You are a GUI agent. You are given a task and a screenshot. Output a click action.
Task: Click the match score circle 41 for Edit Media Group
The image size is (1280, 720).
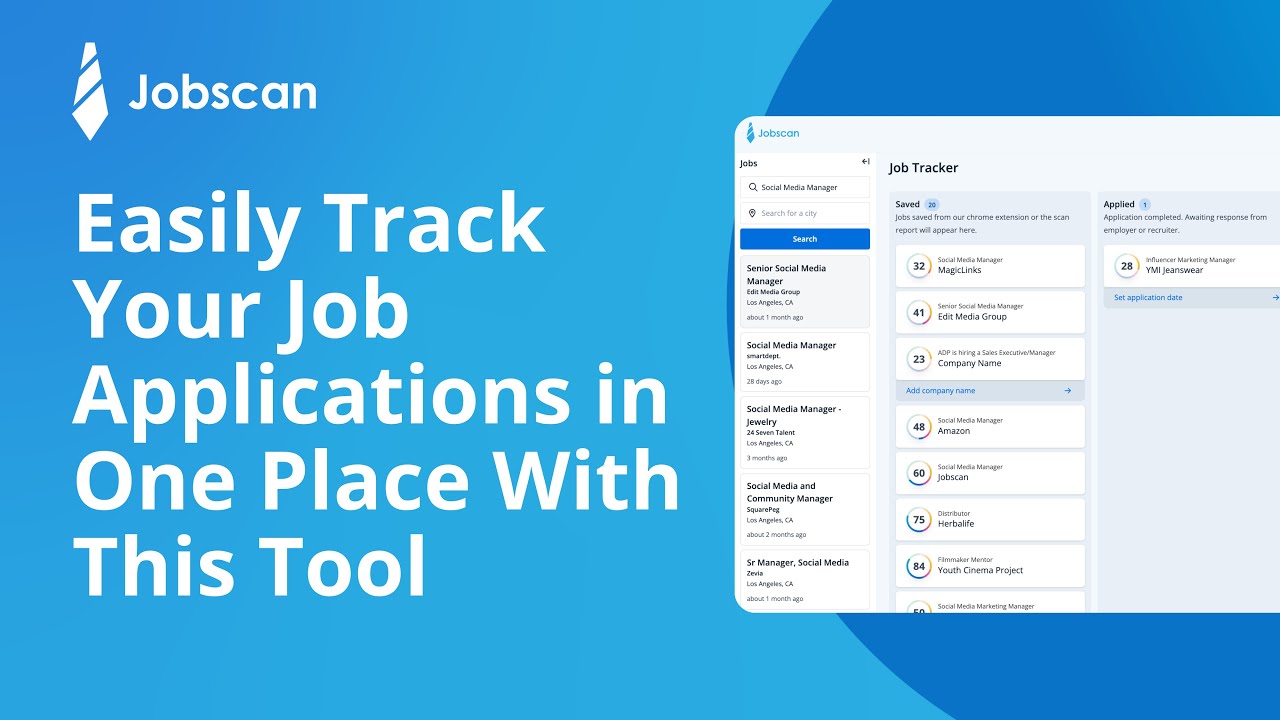point(919,312)
